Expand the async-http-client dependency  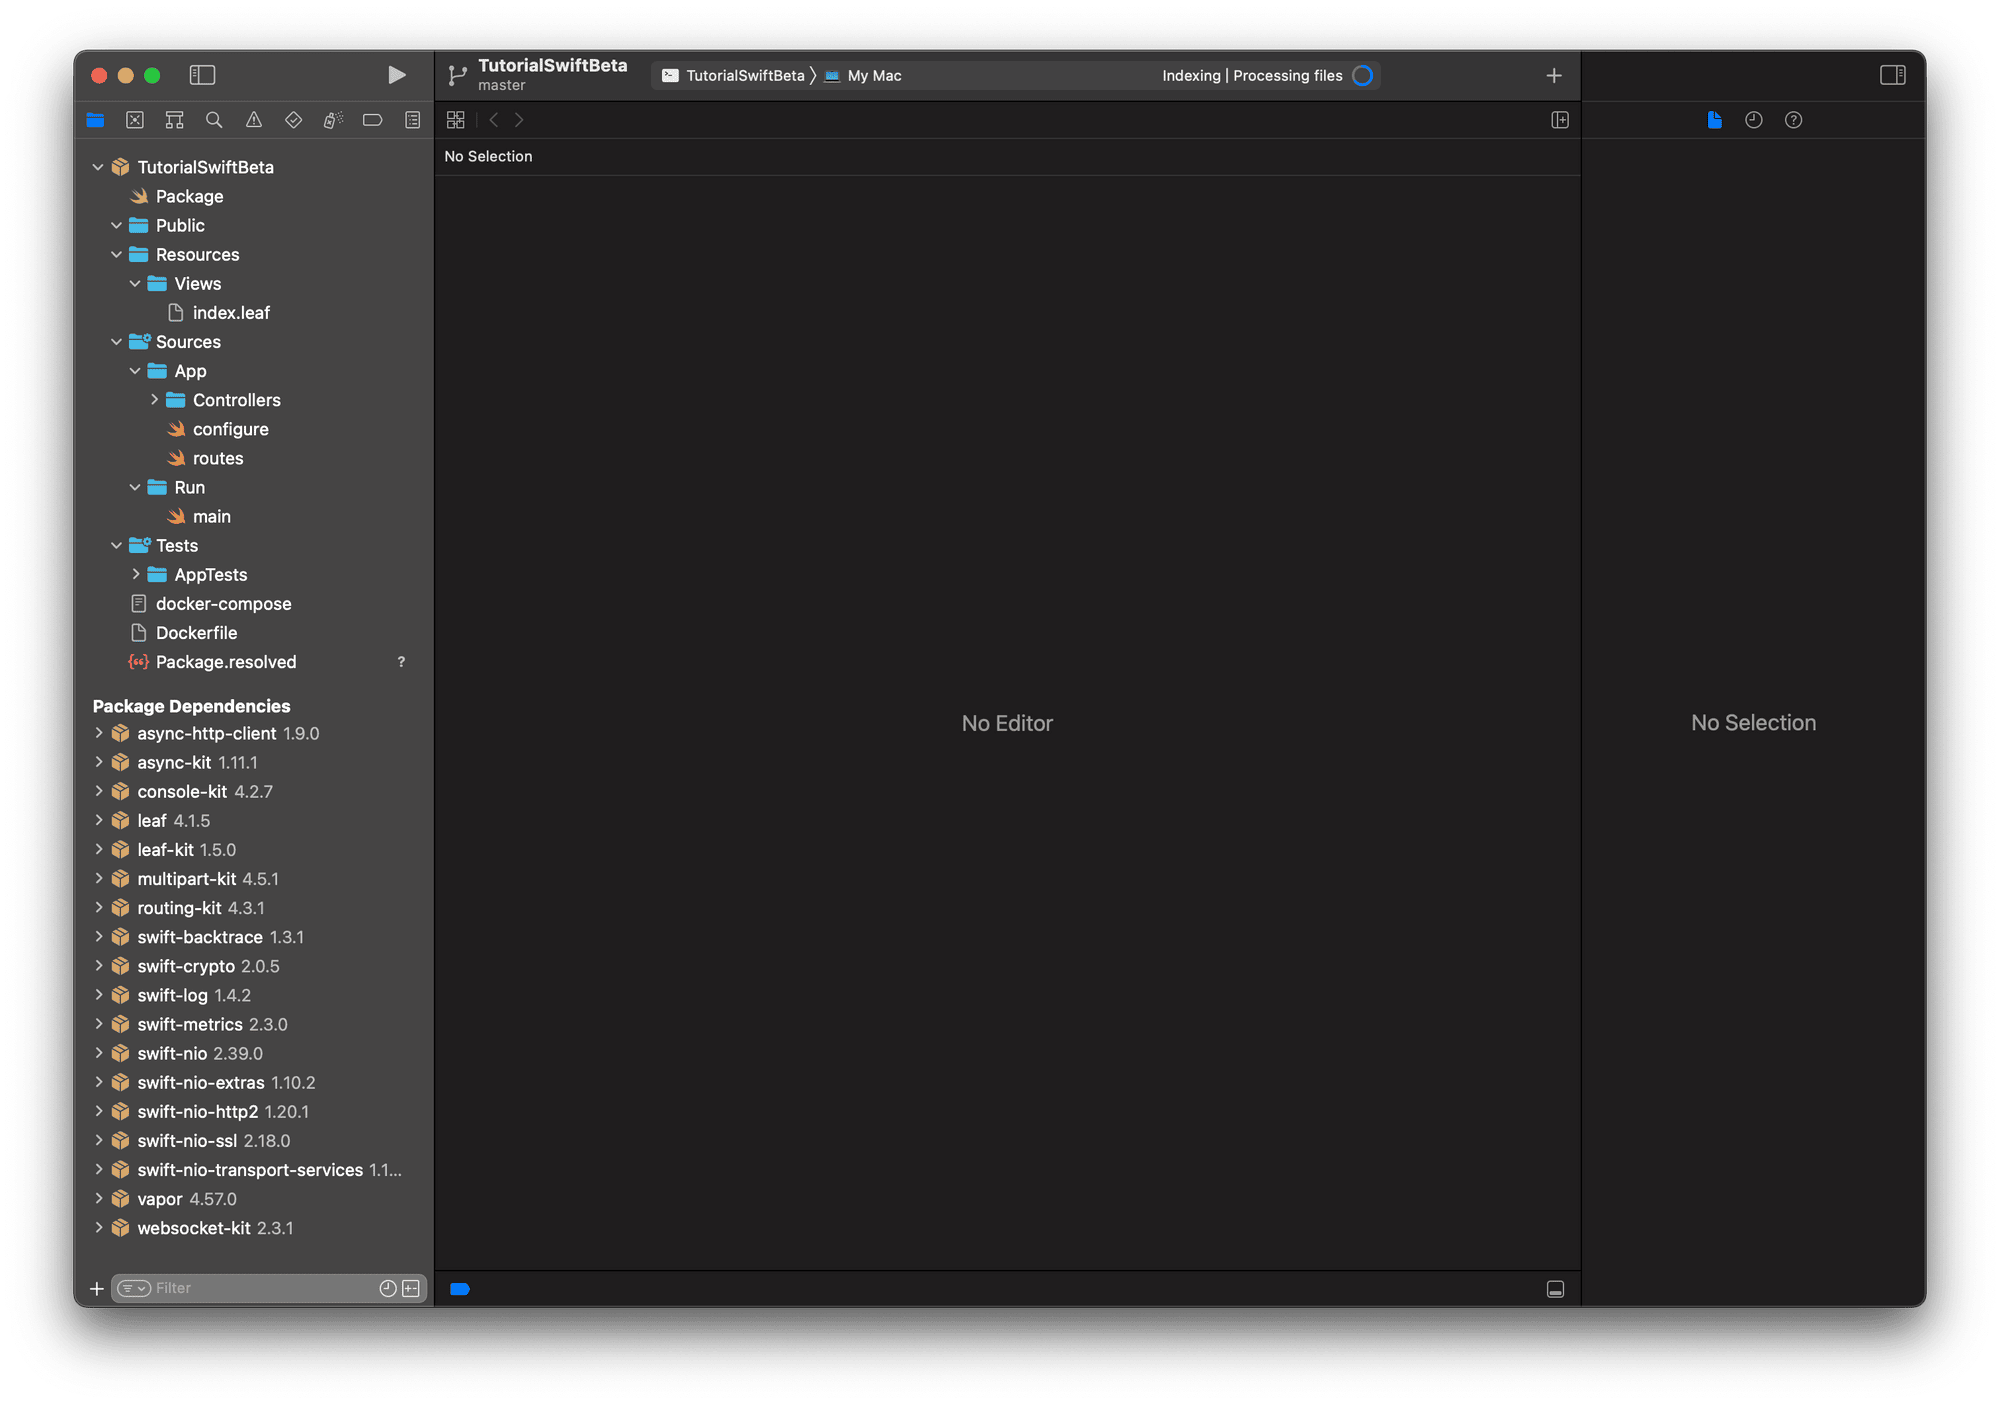(x=99, y=733)
